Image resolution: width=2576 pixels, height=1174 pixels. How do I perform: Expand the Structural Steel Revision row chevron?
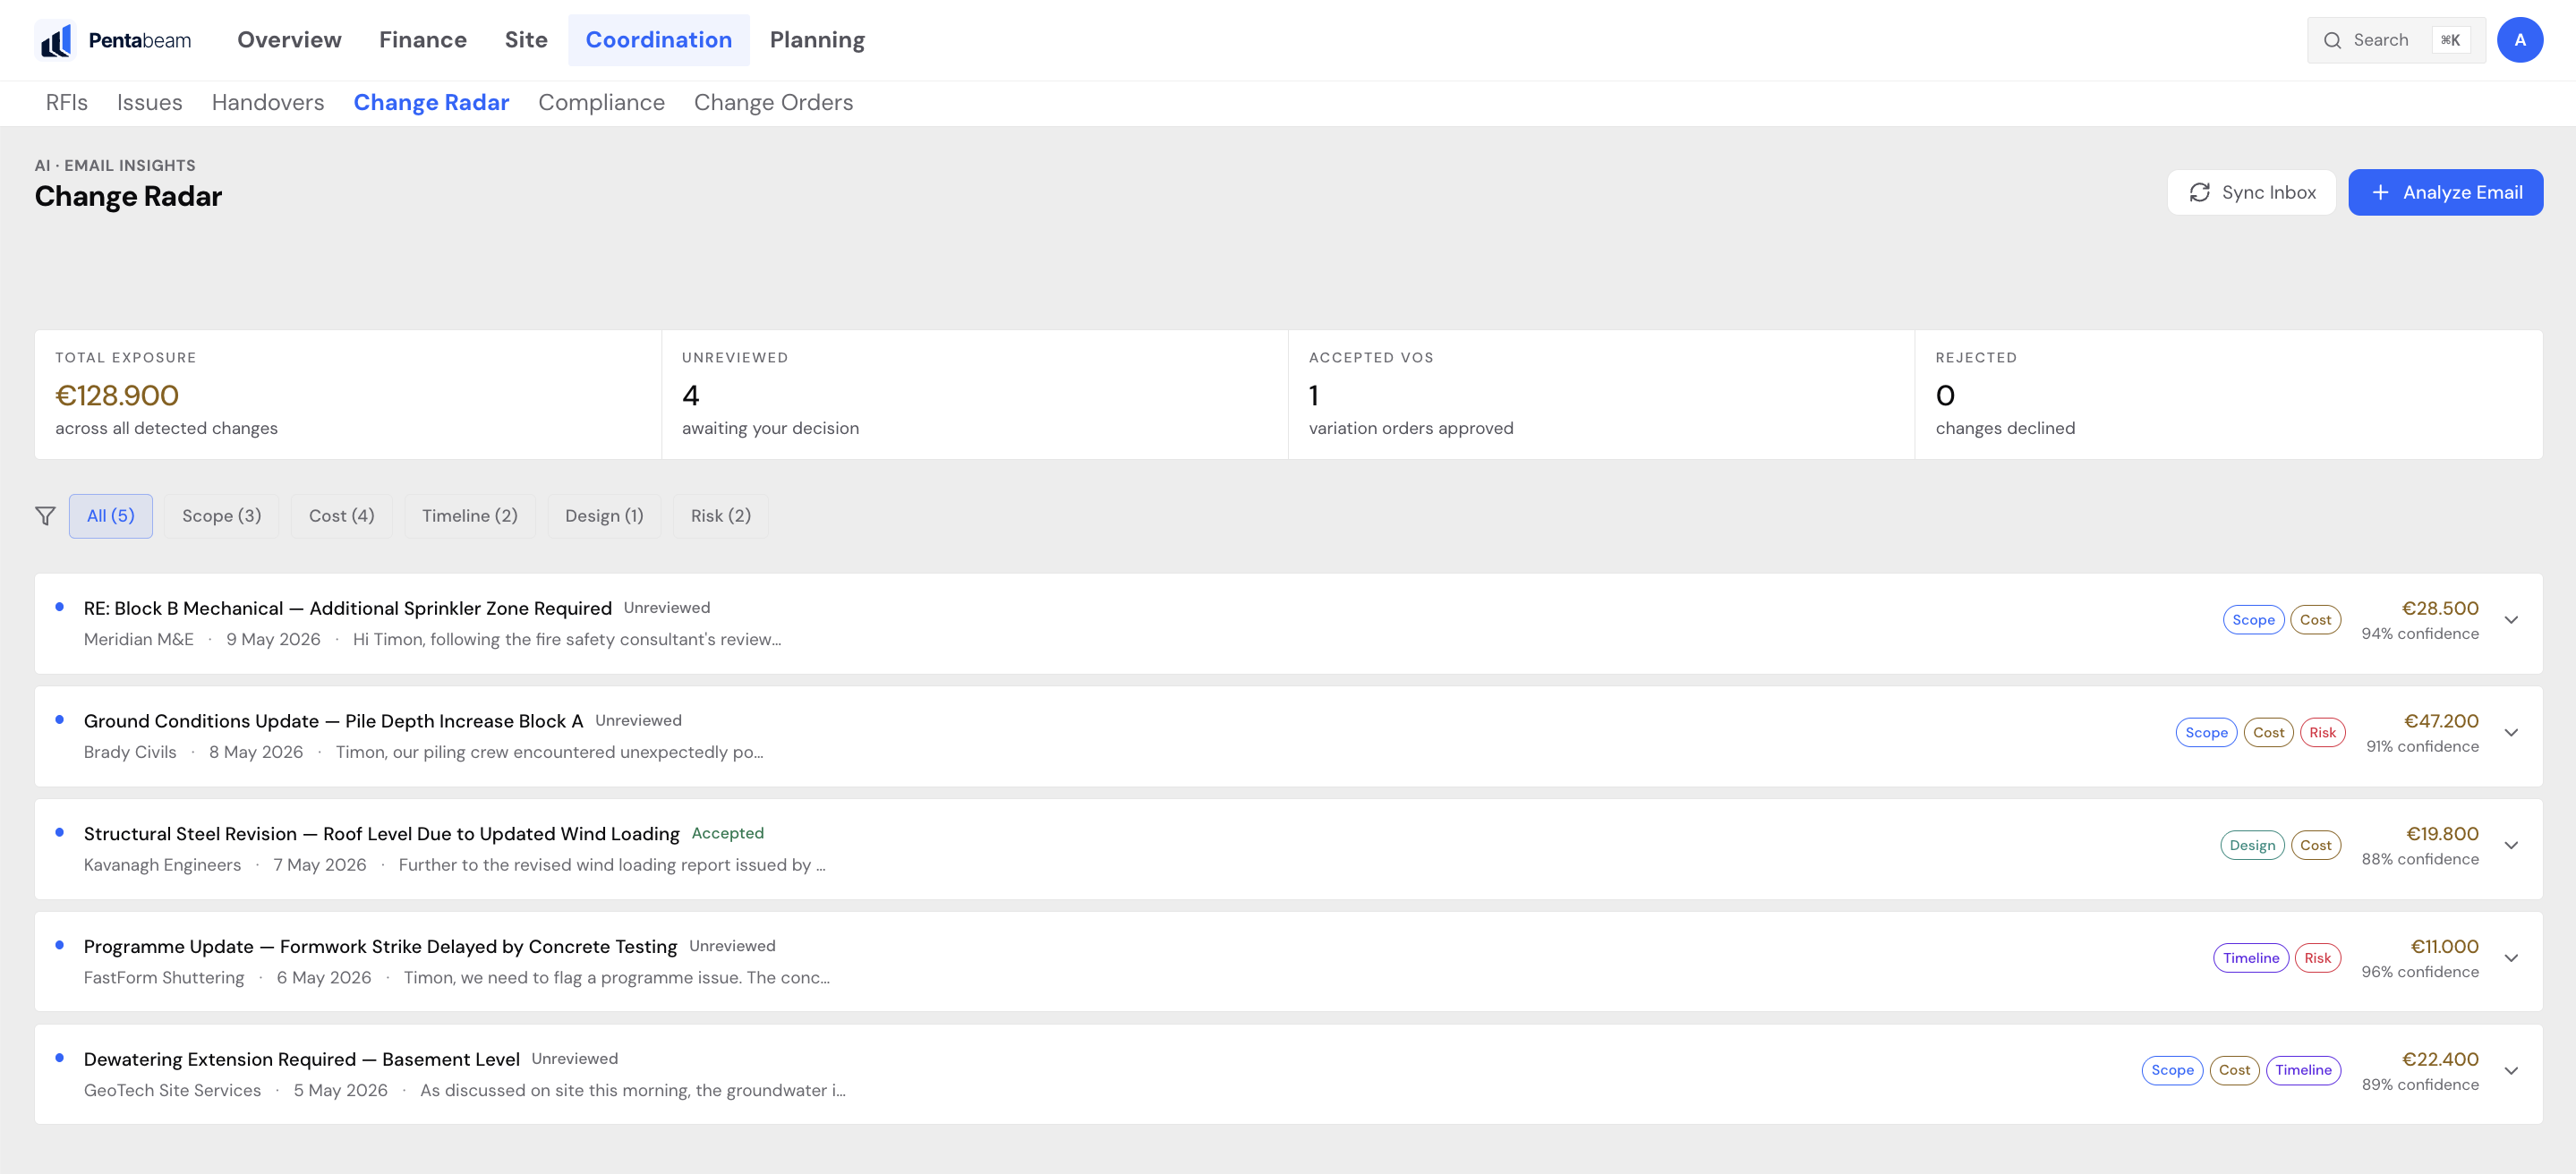pos(2510,846)
